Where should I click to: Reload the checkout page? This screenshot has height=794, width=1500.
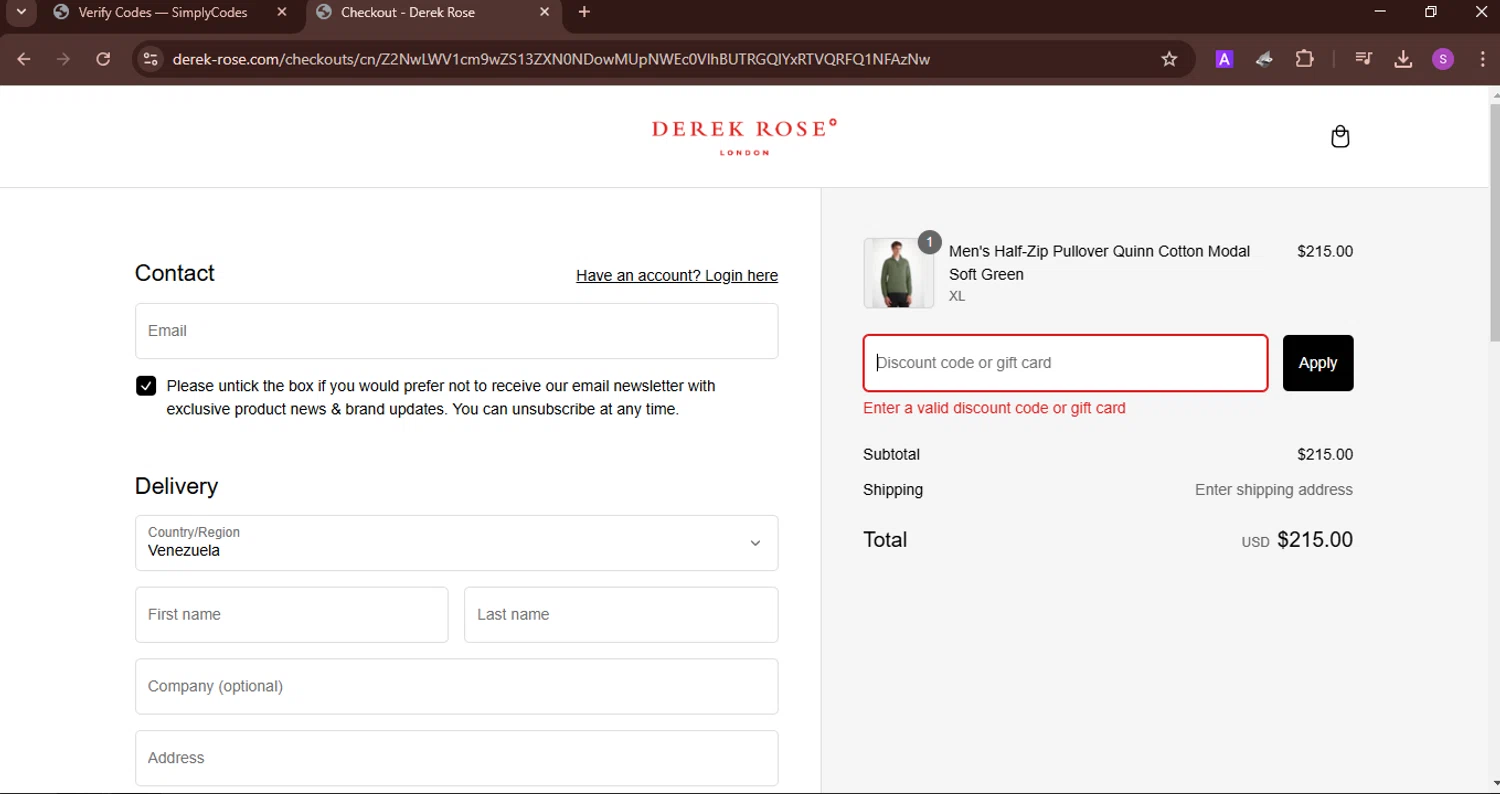(x=102, y=59)
